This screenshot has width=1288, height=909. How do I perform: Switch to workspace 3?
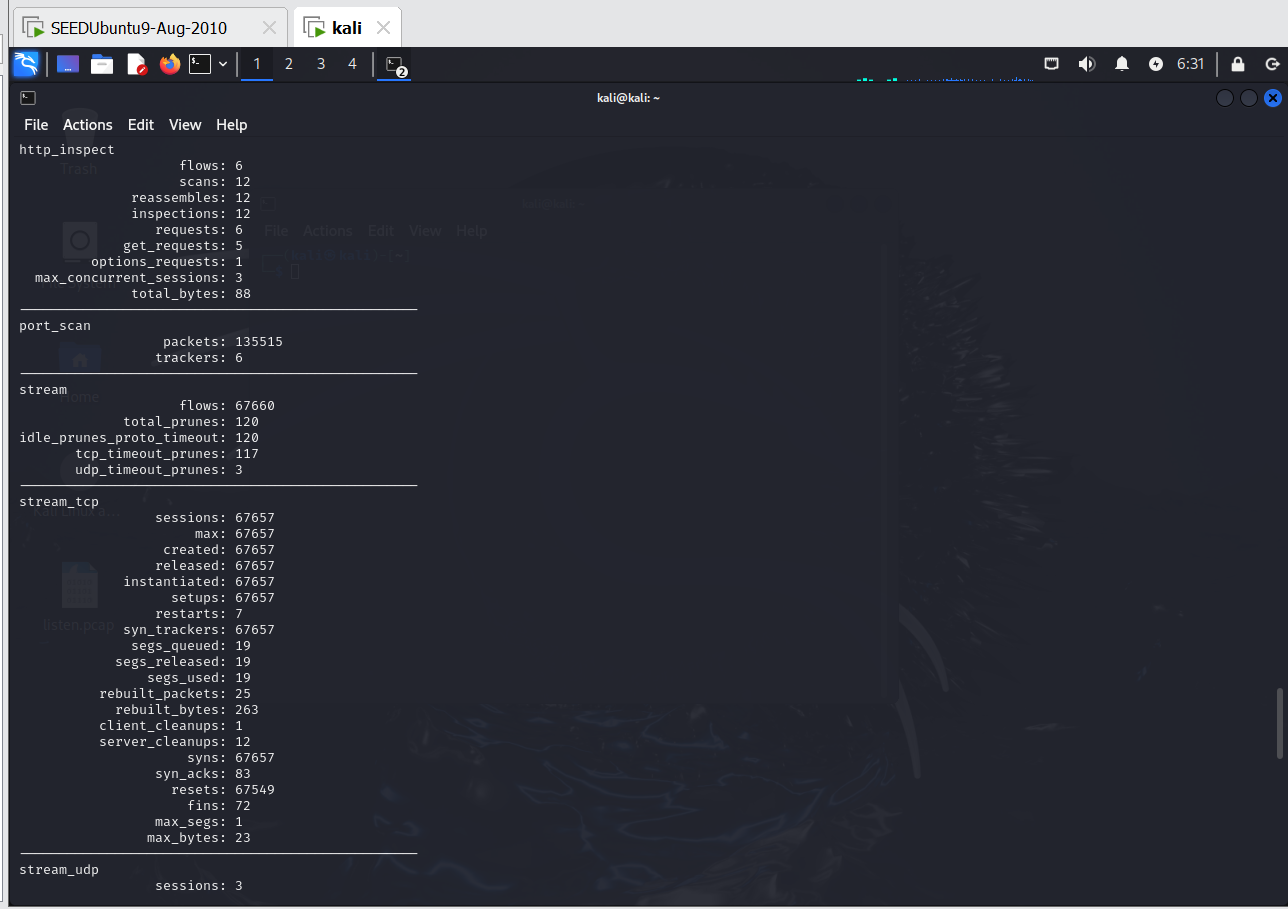(x=321, y=64)
